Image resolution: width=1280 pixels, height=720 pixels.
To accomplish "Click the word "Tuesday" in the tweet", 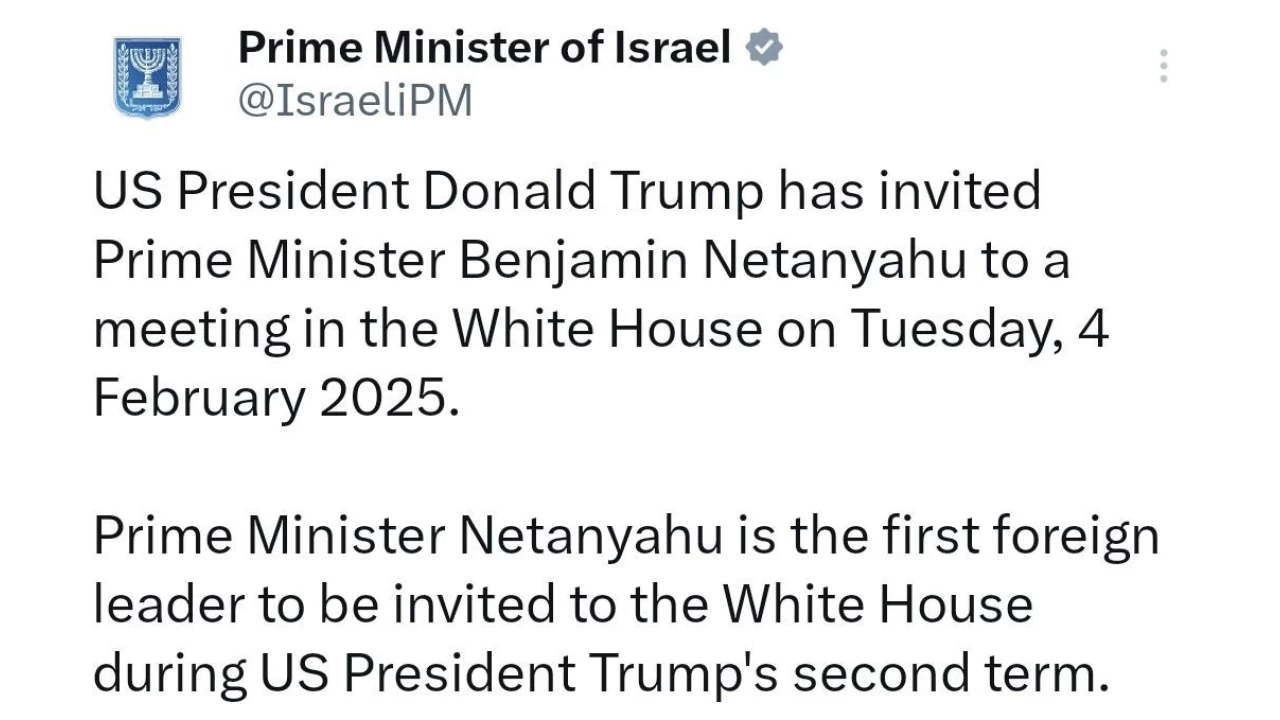I will [x=954, y=330].
